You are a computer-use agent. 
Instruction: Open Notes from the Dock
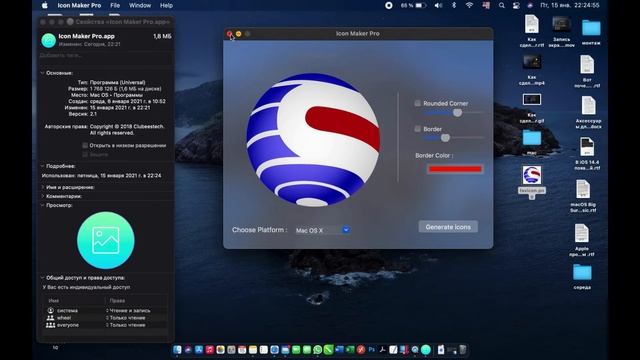pyautogui.click(x=253, y=349)
